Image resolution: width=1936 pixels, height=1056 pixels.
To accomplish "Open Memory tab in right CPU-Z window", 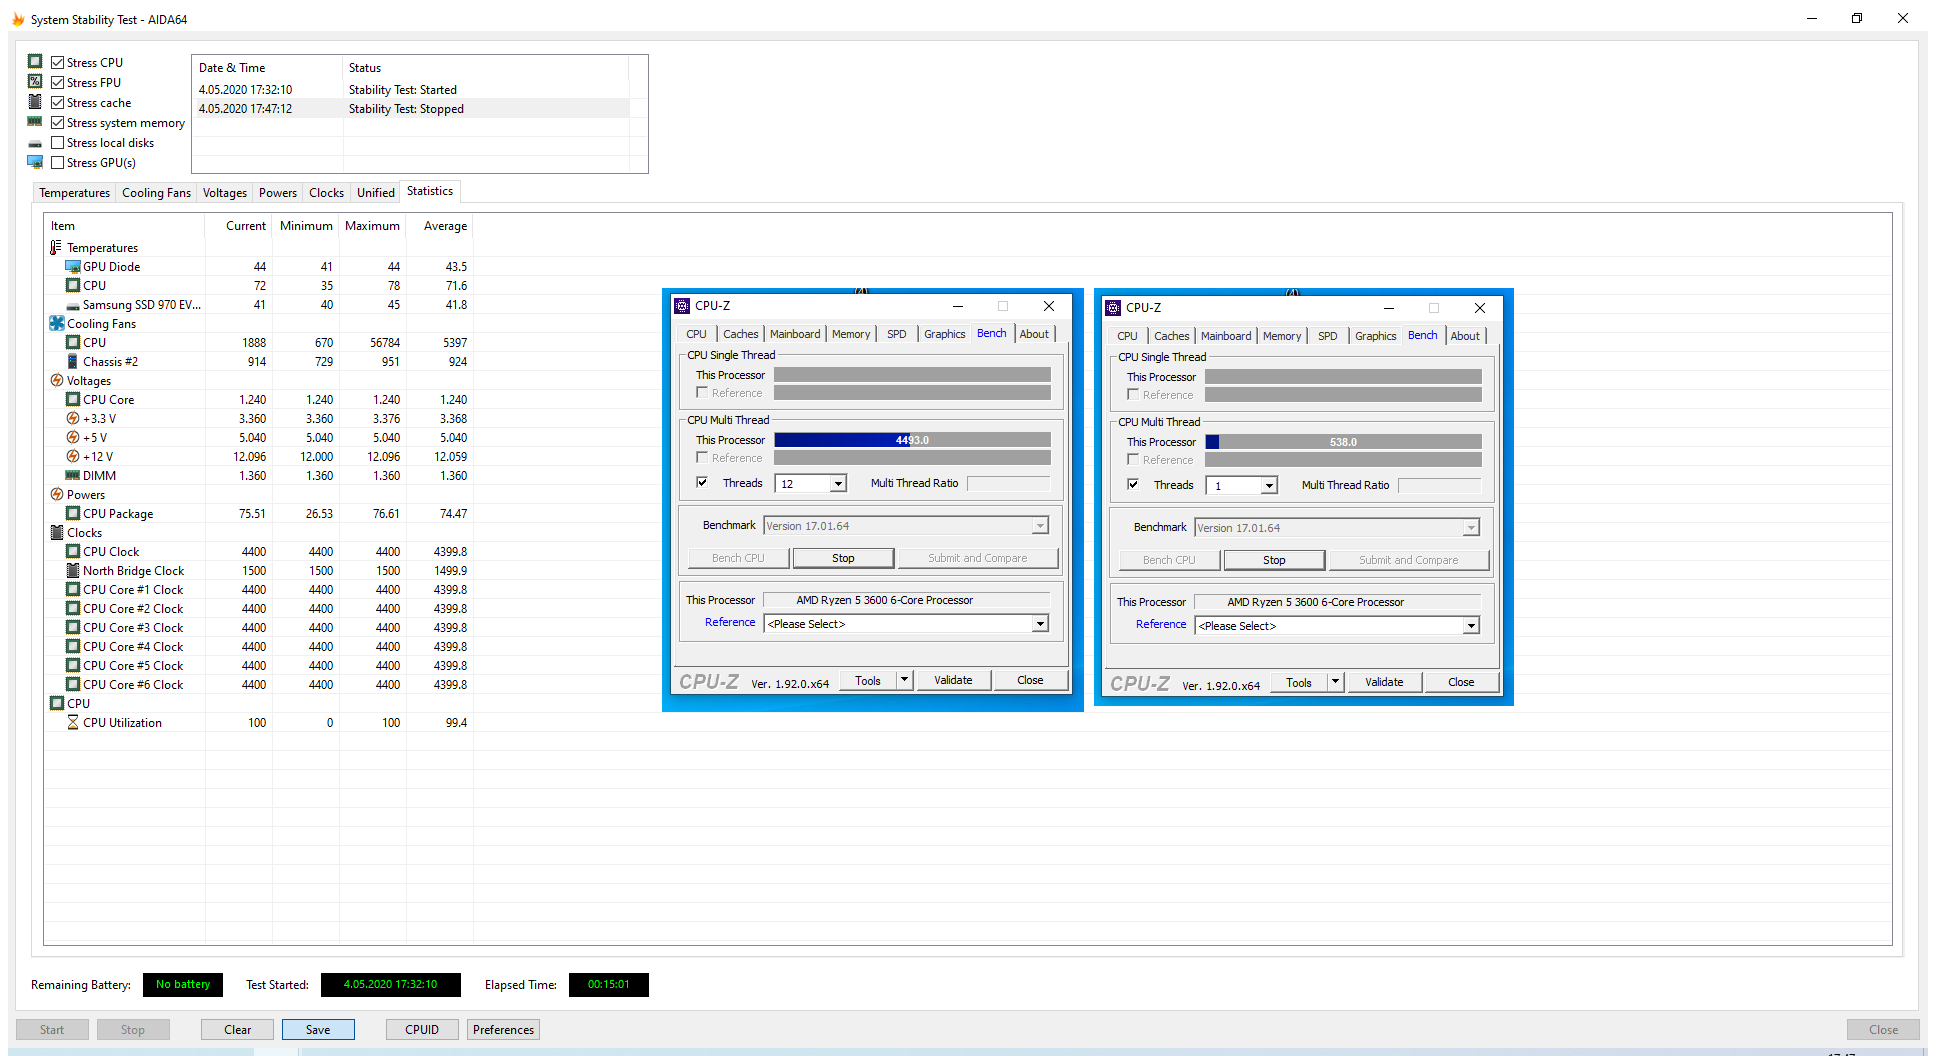I will [1282, 336].
